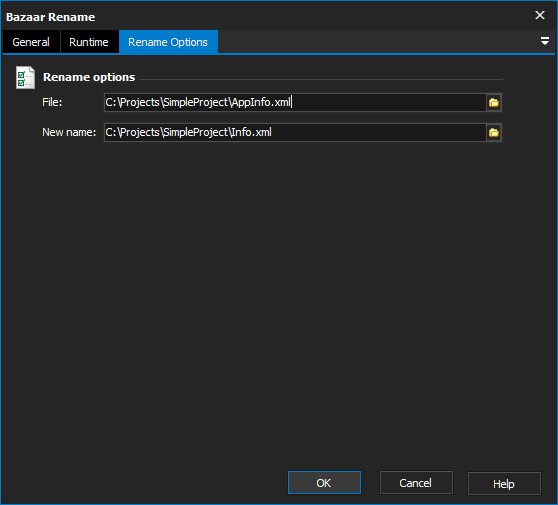This screenshot has height=505, width=558.
Task: Close the Bazaar Rename window
Action: click(x=540, y=15)
